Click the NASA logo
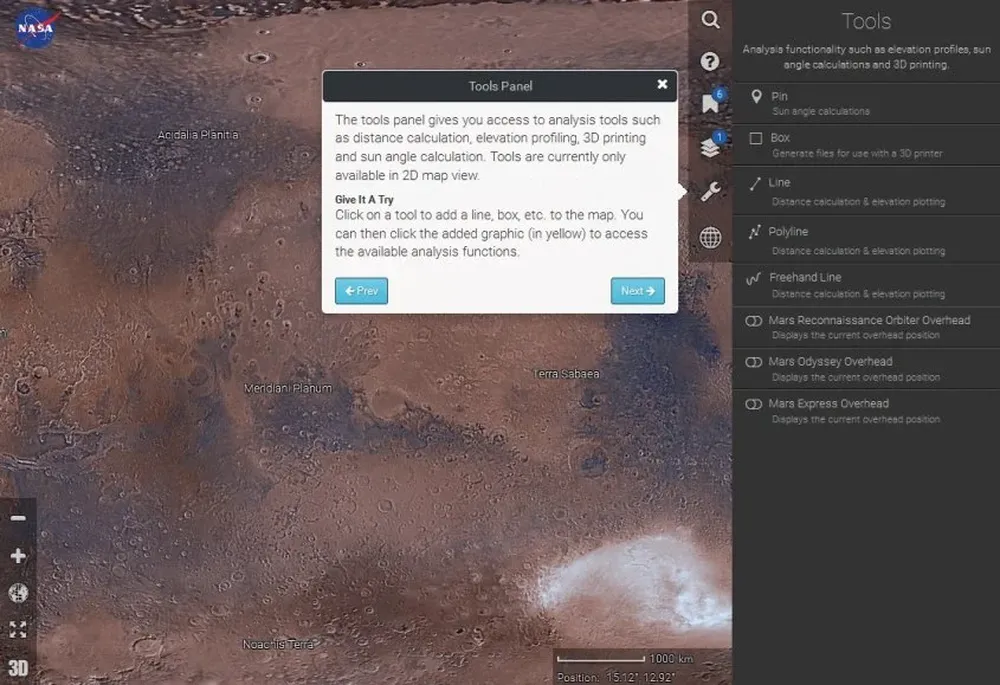 [x=34, y=28]
